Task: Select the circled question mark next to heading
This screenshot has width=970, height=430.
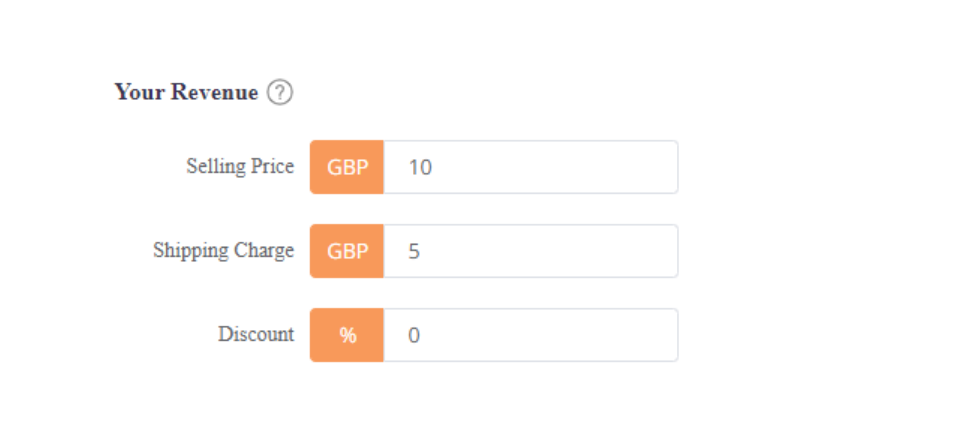Action: tap(280, 93)
